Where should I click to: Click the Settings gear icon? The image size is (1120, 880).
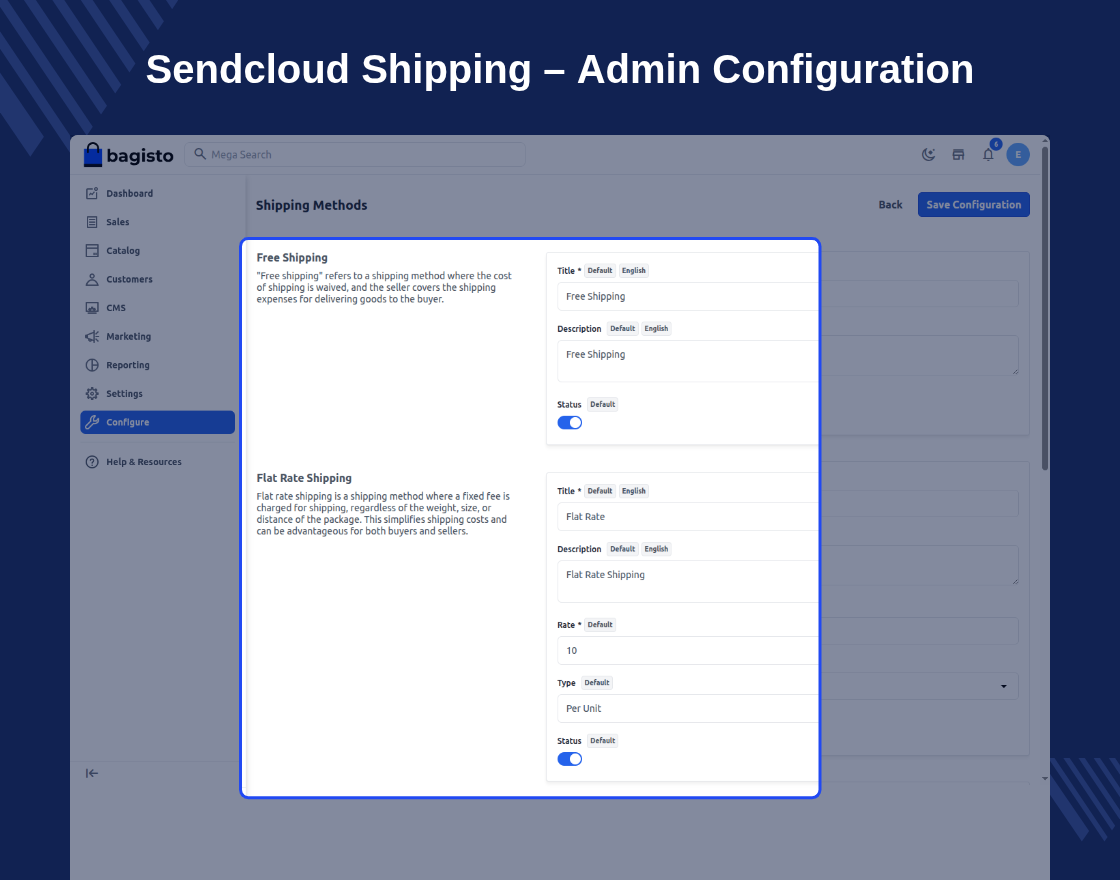coord(92,394)
